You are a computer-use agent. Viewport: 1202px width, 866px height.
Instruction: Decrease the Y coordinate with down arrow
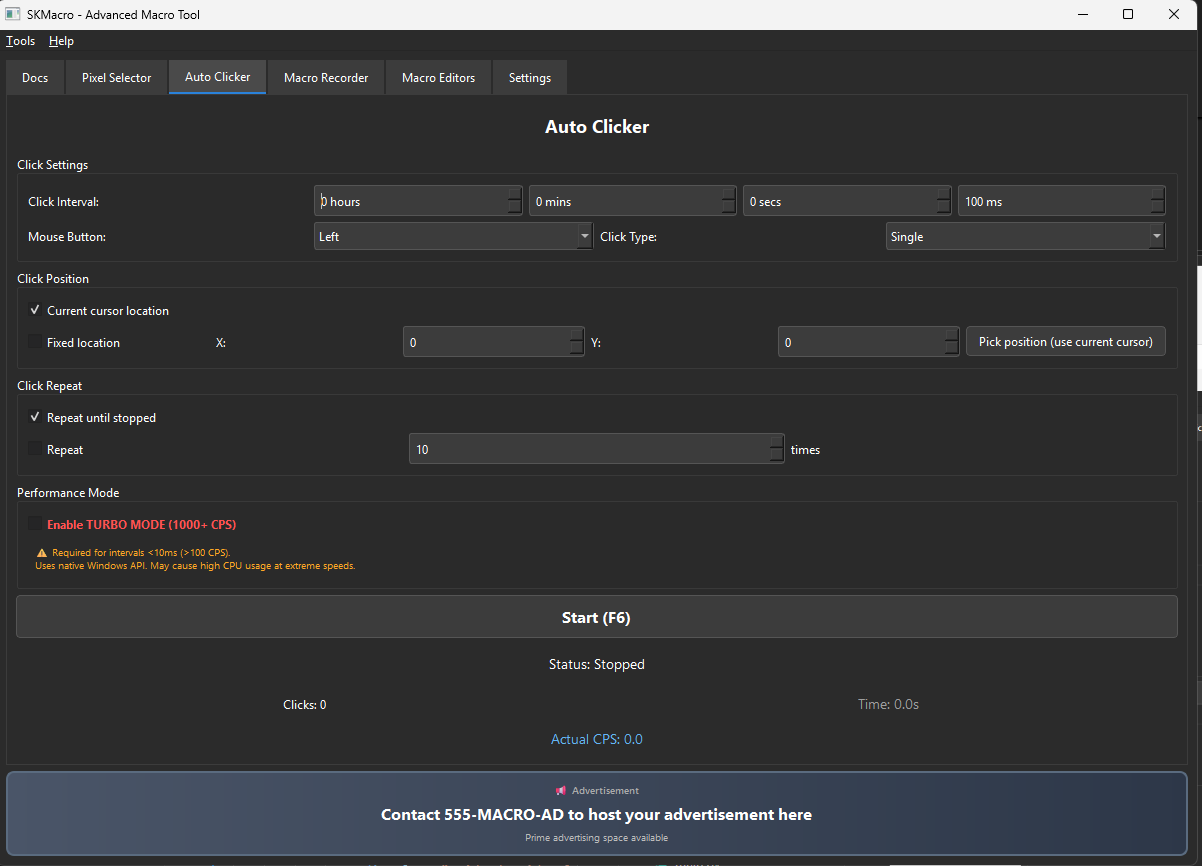(952, 349)
